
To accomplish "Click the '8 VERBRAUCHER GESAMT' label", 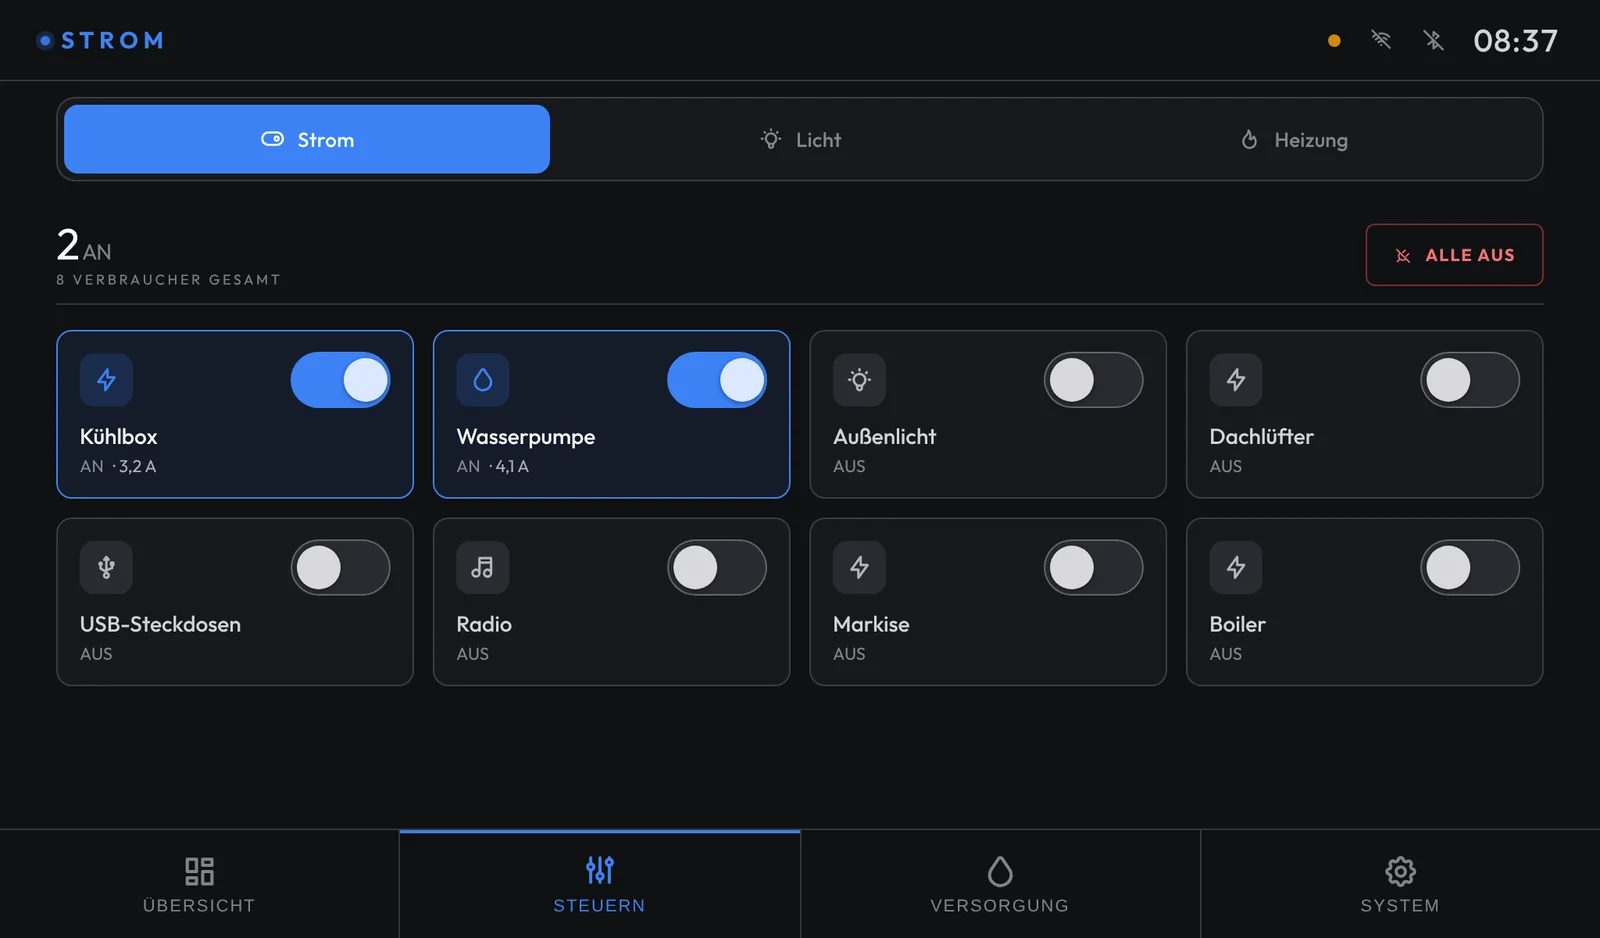I will (168, 280).
